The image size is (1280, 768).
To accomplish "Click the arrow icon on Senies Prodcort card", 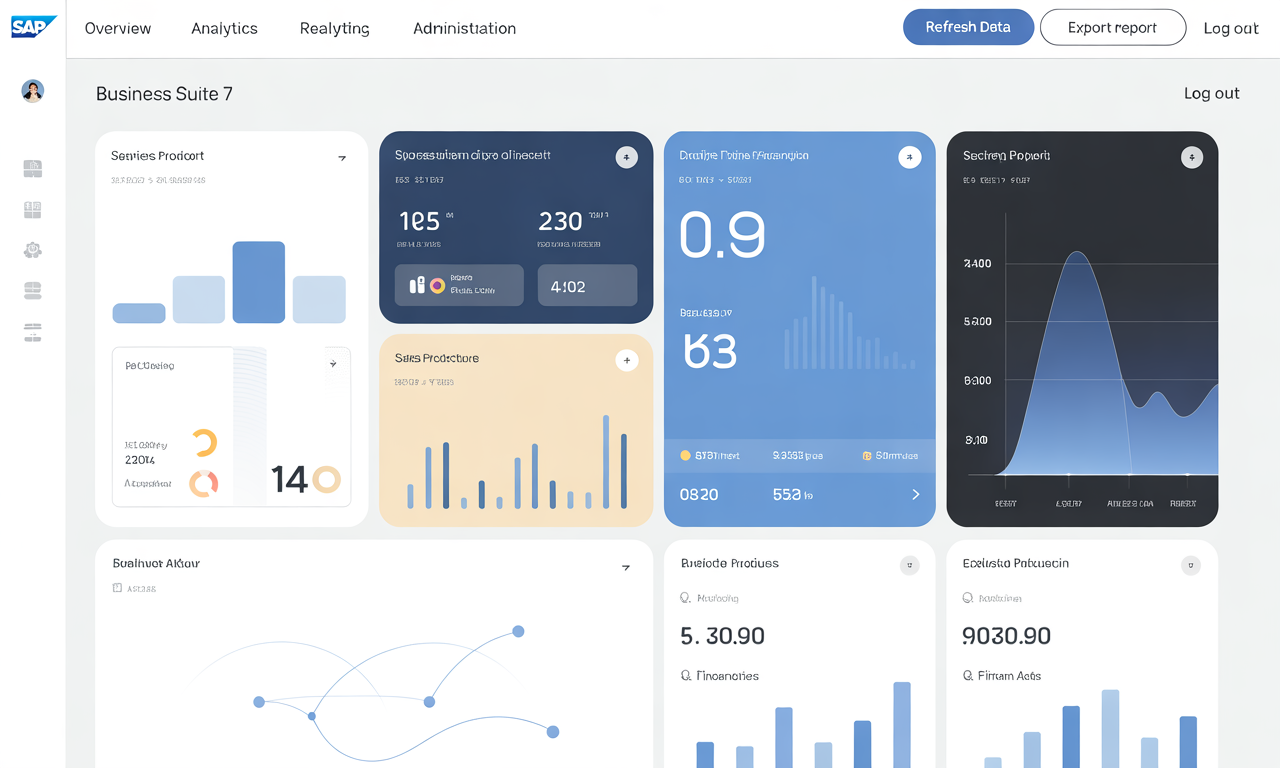I will pyautogui.click(x=342, y=158).
